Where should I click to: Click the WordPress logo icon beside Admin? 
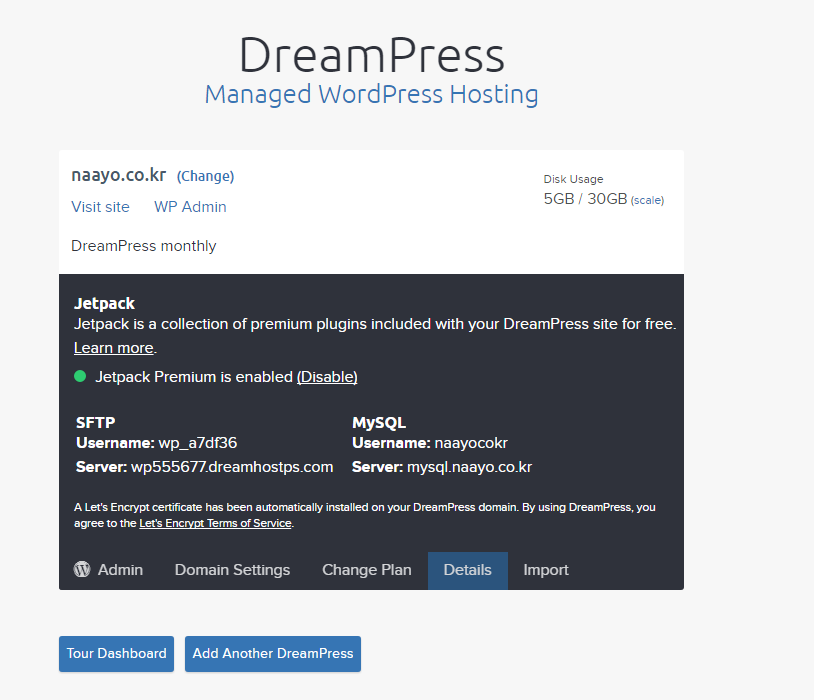point(82,569)
